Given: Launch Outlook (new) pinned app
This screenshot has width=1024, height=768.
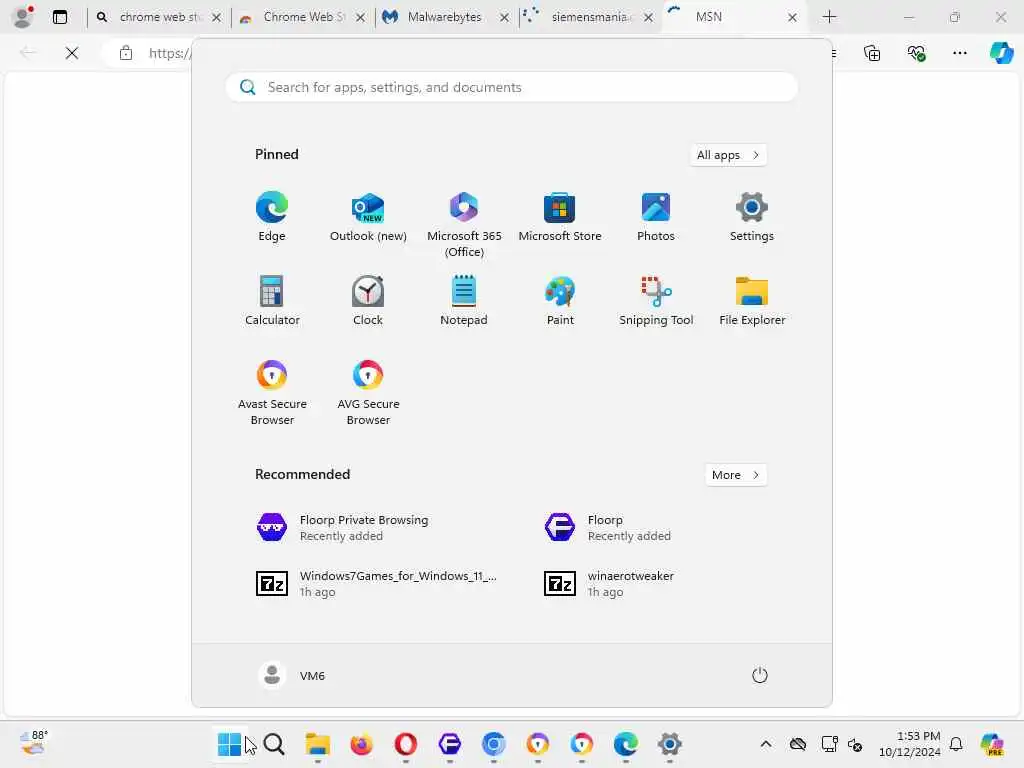Looking at the screenshot, I should click(x=368, y=217).
